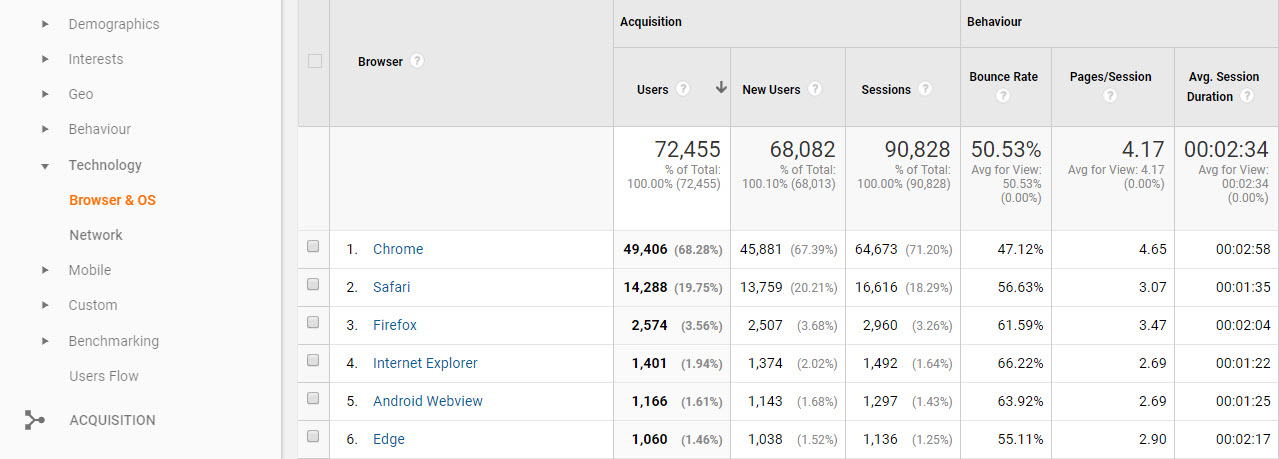Open the Users Flow report
Screen dimensions: 1279x459
(104, 376)
